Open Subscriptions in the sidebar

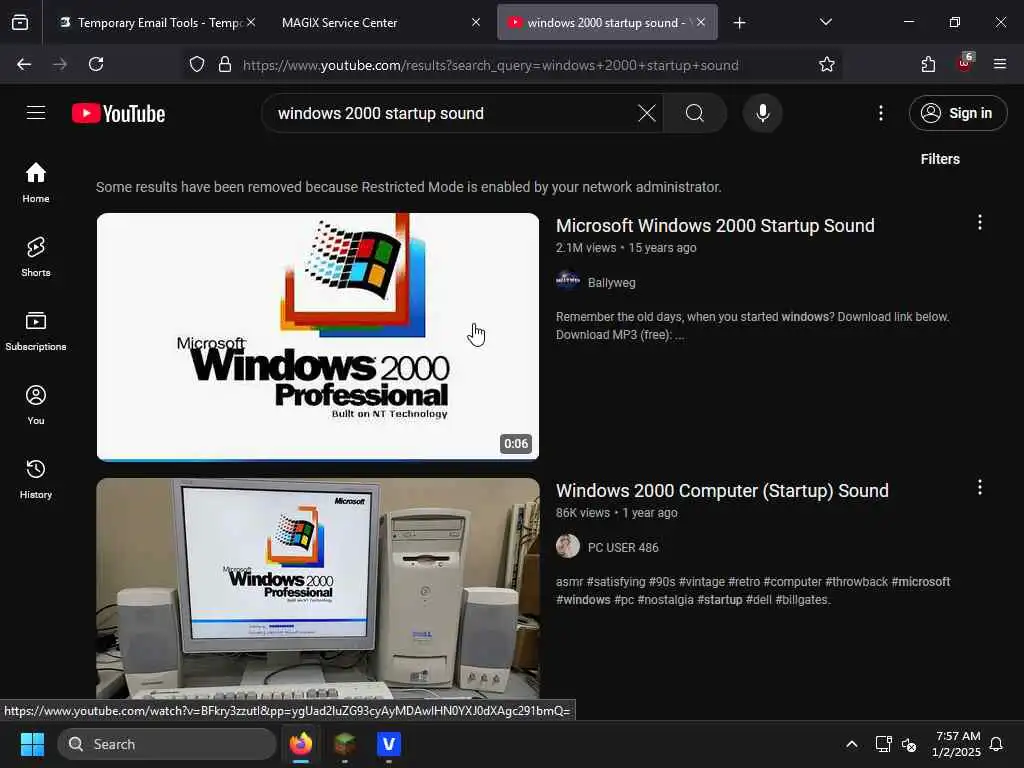click(36, 330)
